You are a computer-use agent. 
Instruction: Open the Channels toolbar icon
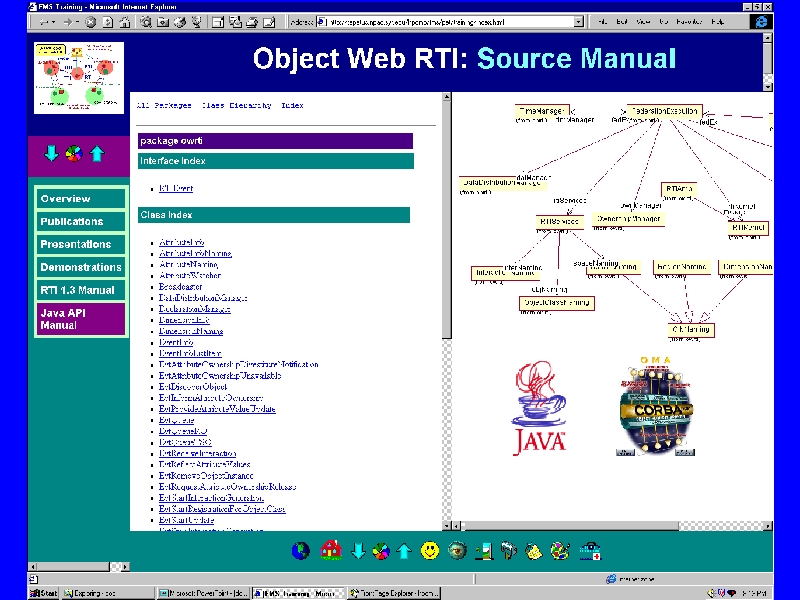(196, 22)
